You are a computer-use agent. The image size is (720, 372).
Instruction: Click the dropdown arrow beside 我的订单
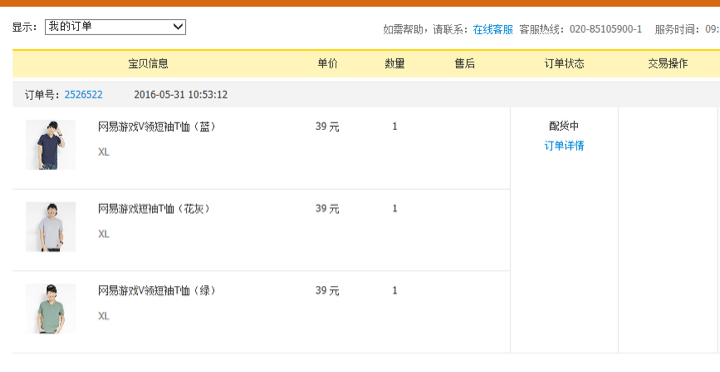(178, 27)
